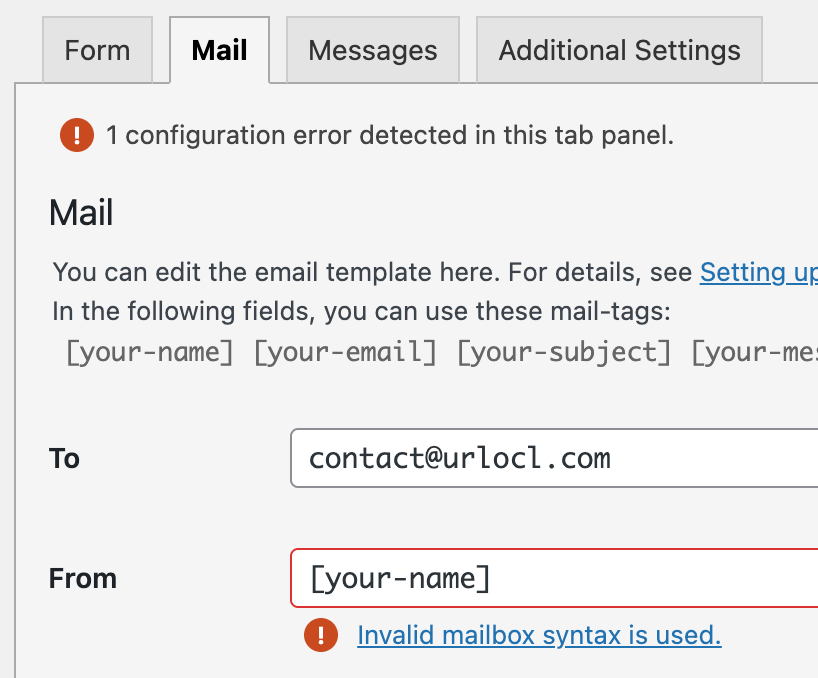Select the [your-name] mail-tag in the tag list
This screenshot has width=818, height=678.
(x=149, y=352)
